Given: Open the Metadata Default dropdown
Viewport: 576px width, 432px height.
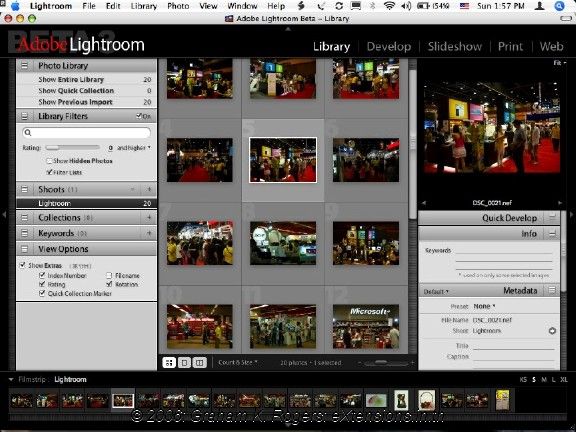Looking at the screenshot, I should click(x=436, y=292).
